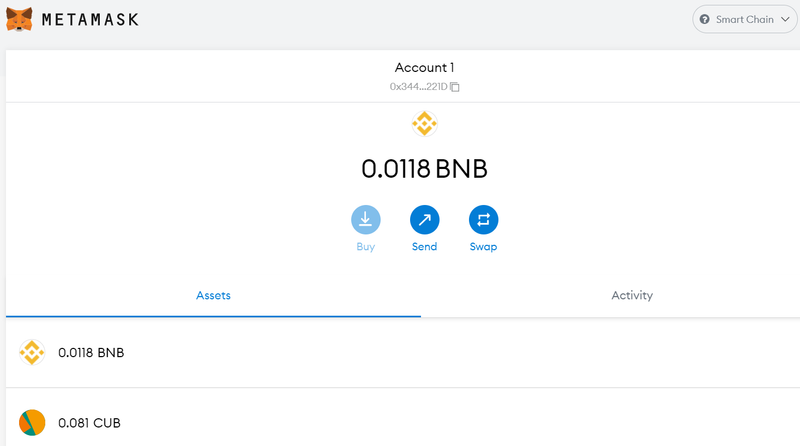Select the Assets tab
The height and width of the screenshot is (446, 800).
(213, 295)
